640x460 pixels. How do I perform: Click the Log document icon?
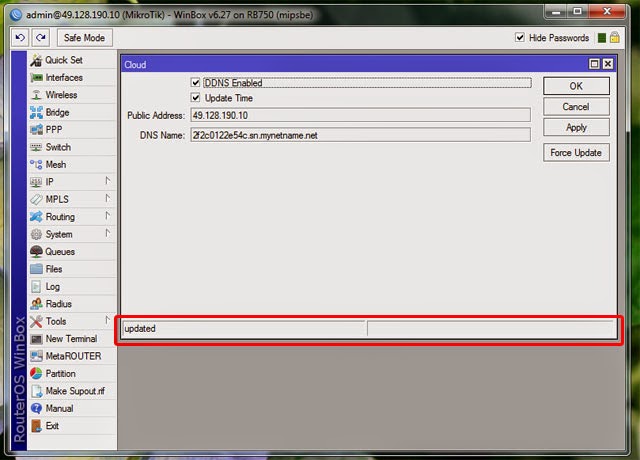[x=36, y=287]
